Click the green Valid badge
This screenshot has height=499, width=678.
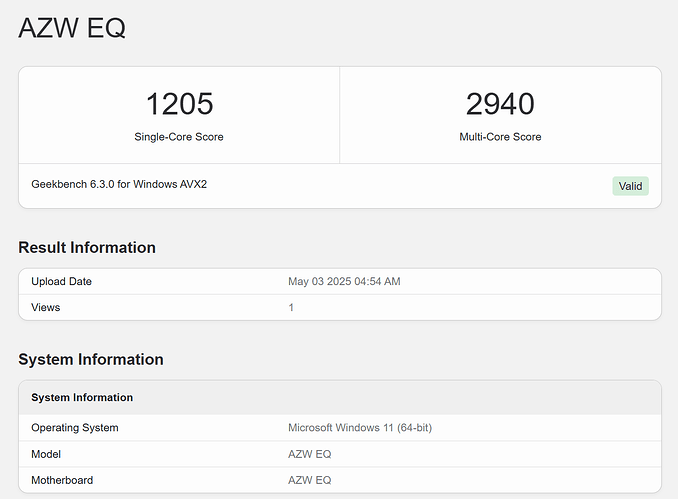pos(630,186)
